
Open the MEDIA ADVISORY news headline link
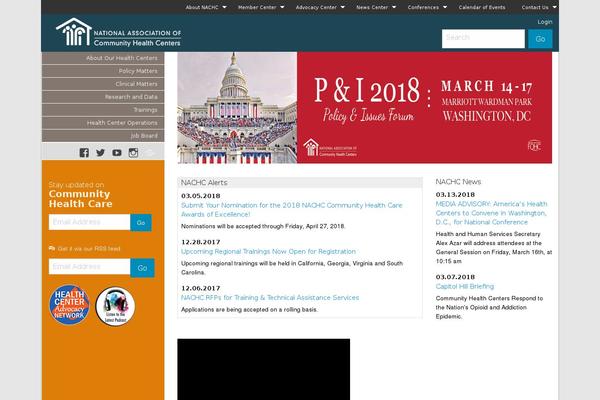[x=491, y=213]
